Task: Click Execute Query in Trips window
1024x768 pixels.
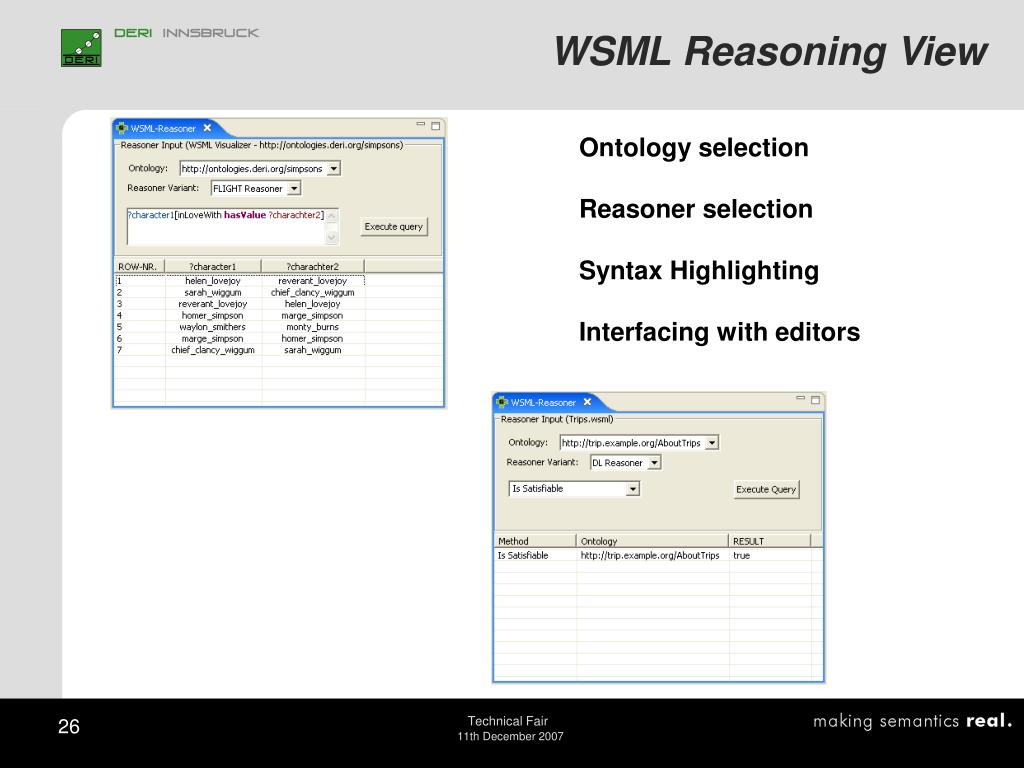Action: pyautogui.click(x=766, y=489)
